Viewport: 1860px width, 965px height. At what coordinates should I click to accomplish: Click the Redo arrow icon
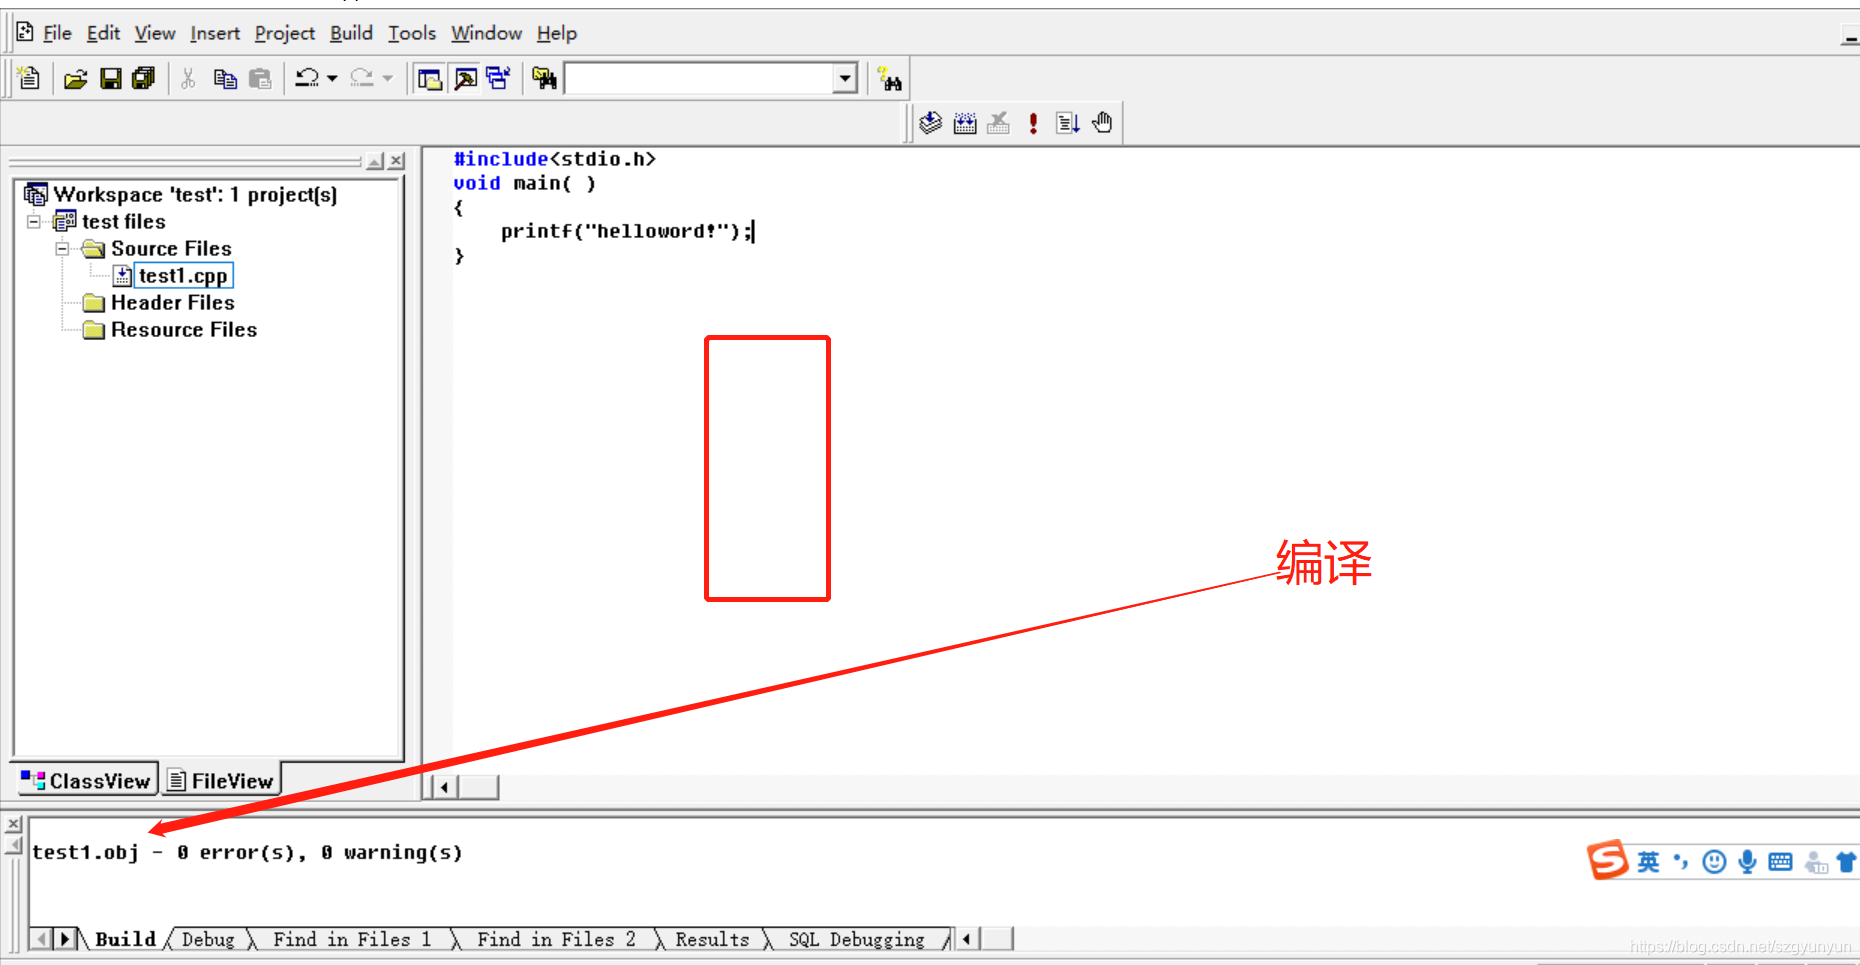pyautogui.click(x=362, y=78)
